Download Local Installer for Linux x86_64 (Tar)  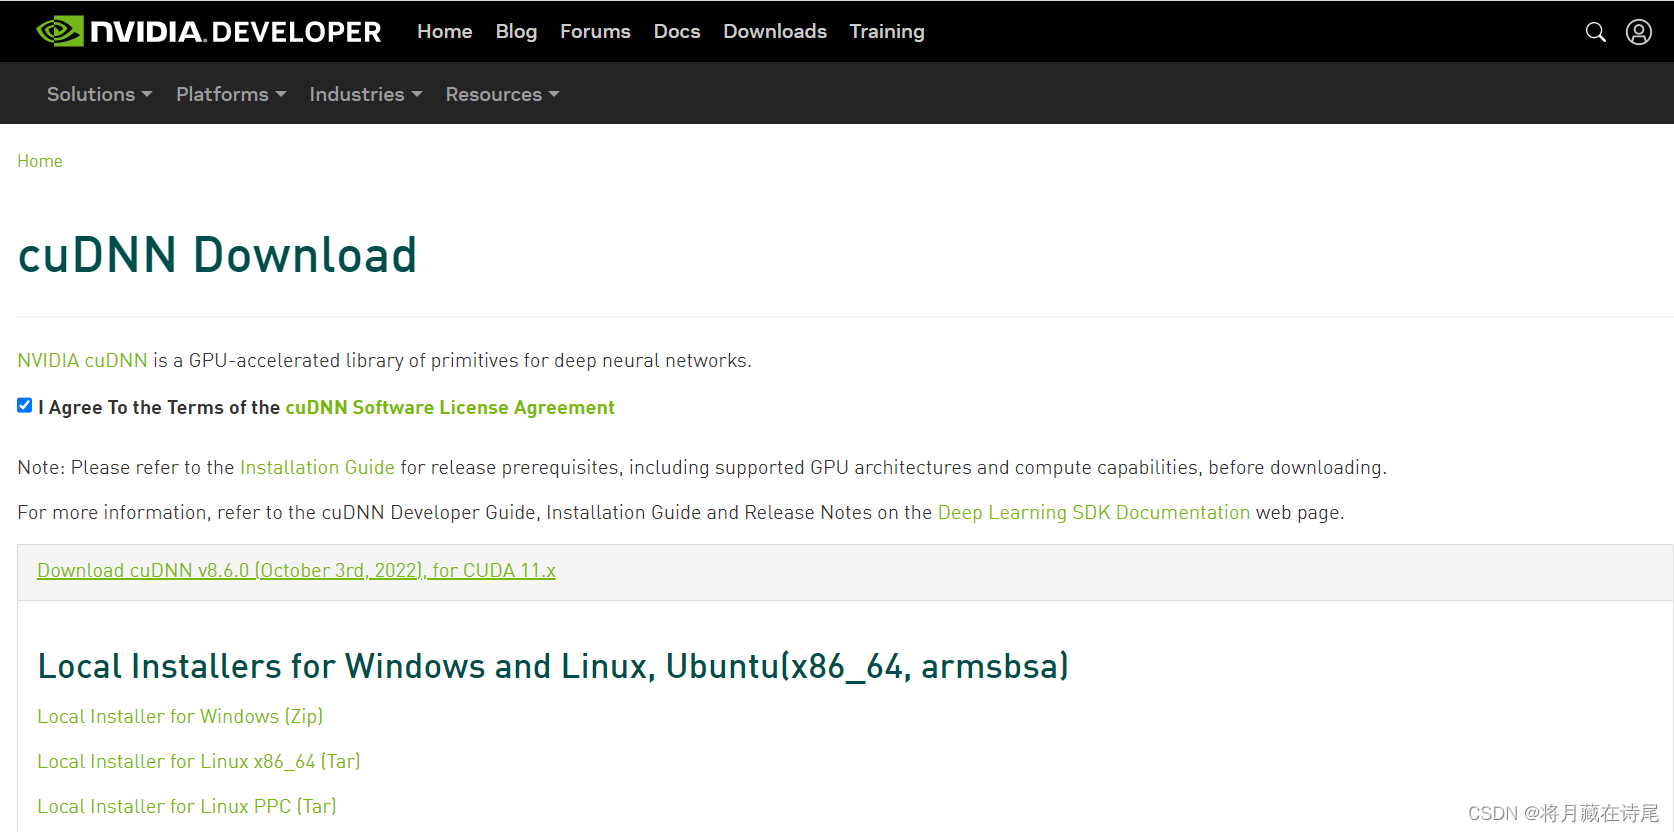pos(199,761)
